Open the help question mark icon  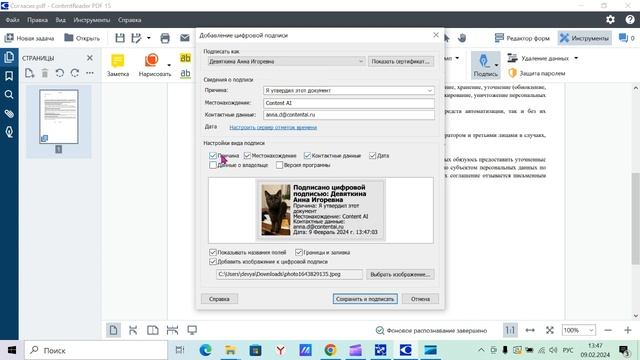630,20
